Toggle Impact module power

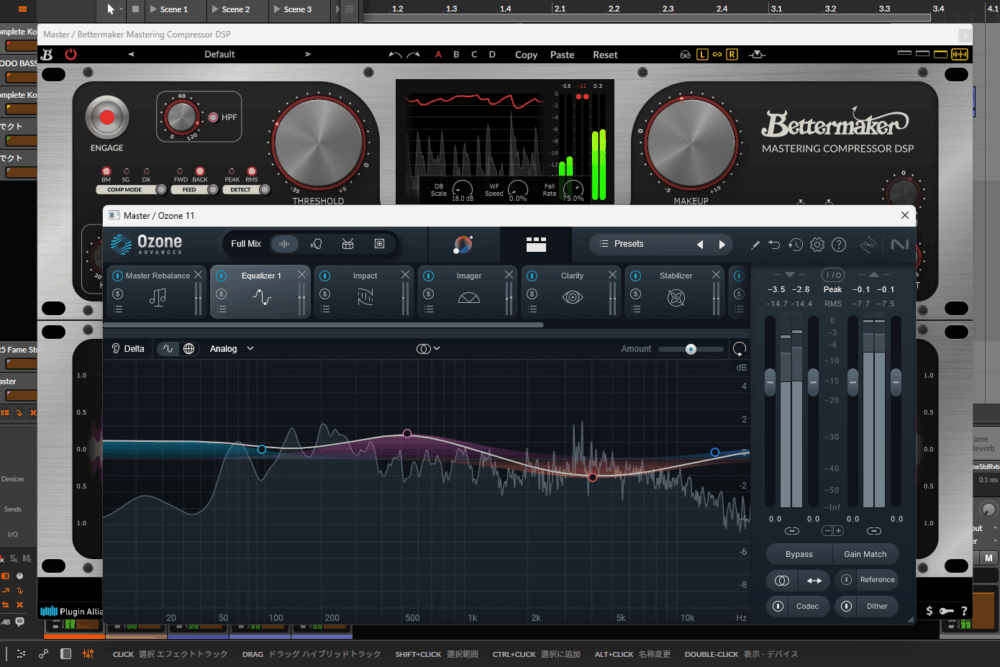(325, 275)
